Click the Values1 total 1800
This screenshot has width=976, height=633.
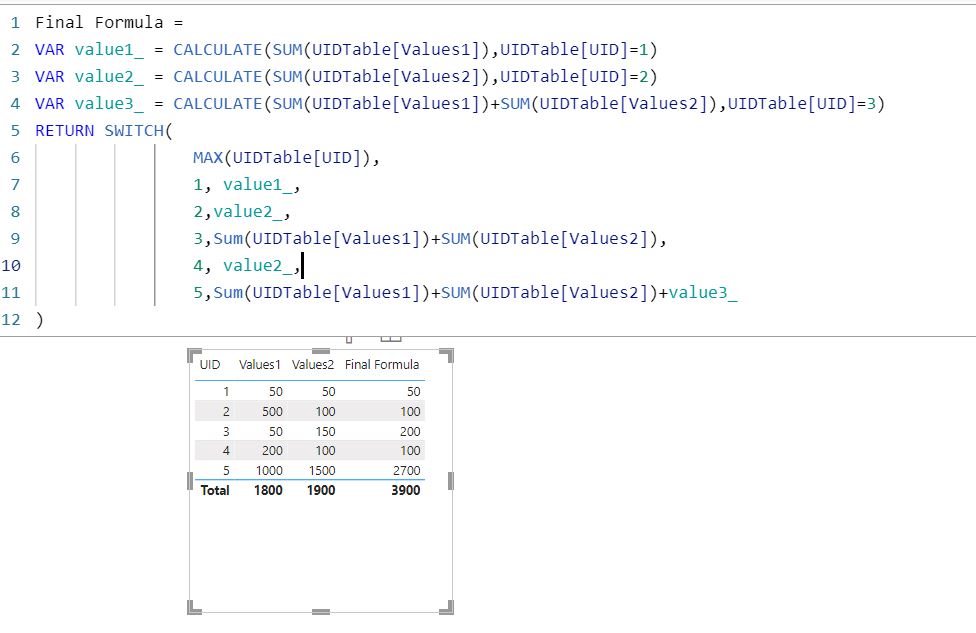(x=268, y=490)
